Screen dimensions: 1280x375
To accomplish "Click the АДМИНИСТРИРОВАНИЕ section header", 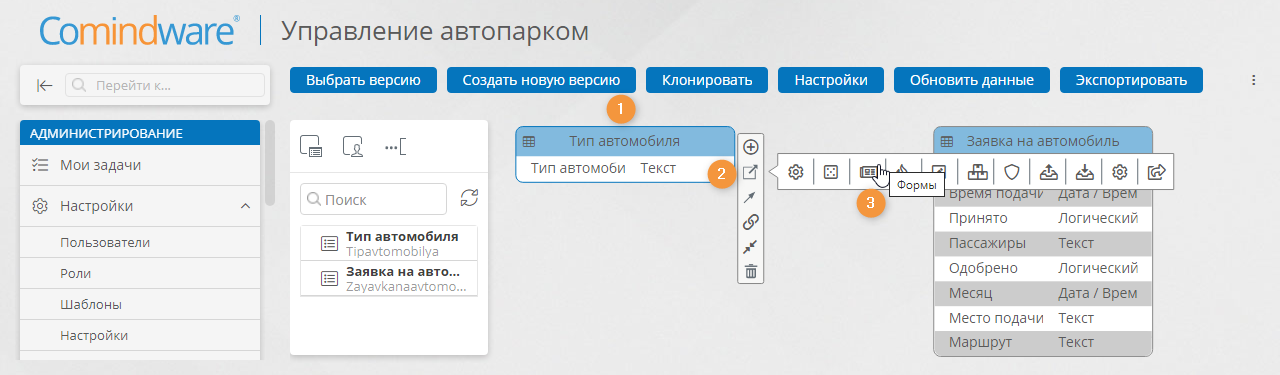I will coord(140,133).
